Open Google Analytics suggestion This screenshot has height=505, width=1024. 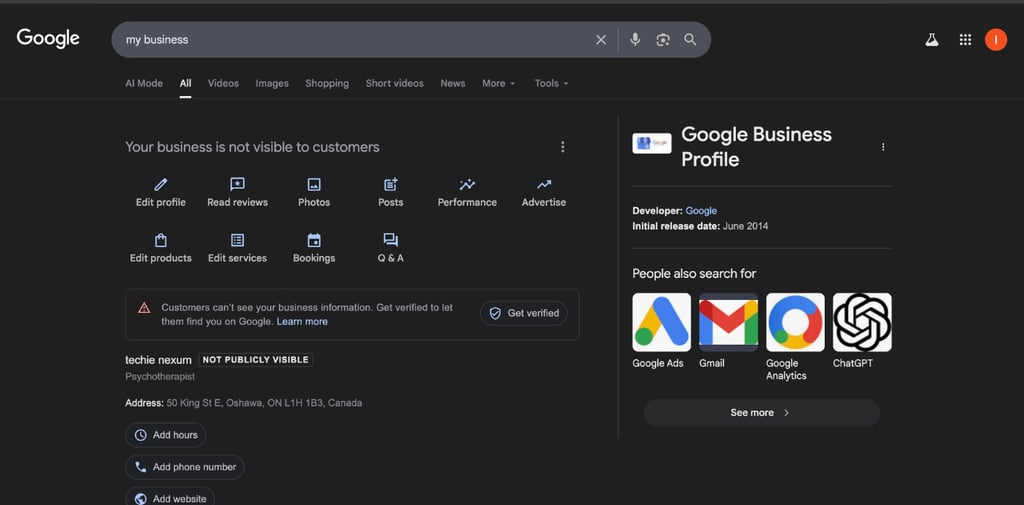pos(795,336)
